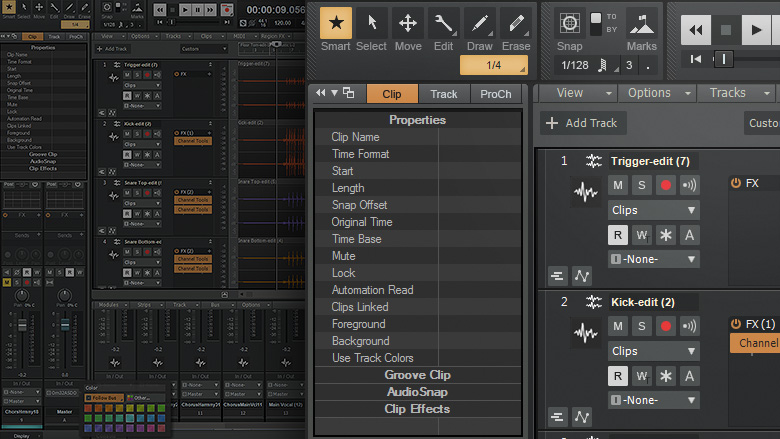Click the dock/undock inspector icon
This screenshot has width=780, height=439.
[x=349, y=92]
